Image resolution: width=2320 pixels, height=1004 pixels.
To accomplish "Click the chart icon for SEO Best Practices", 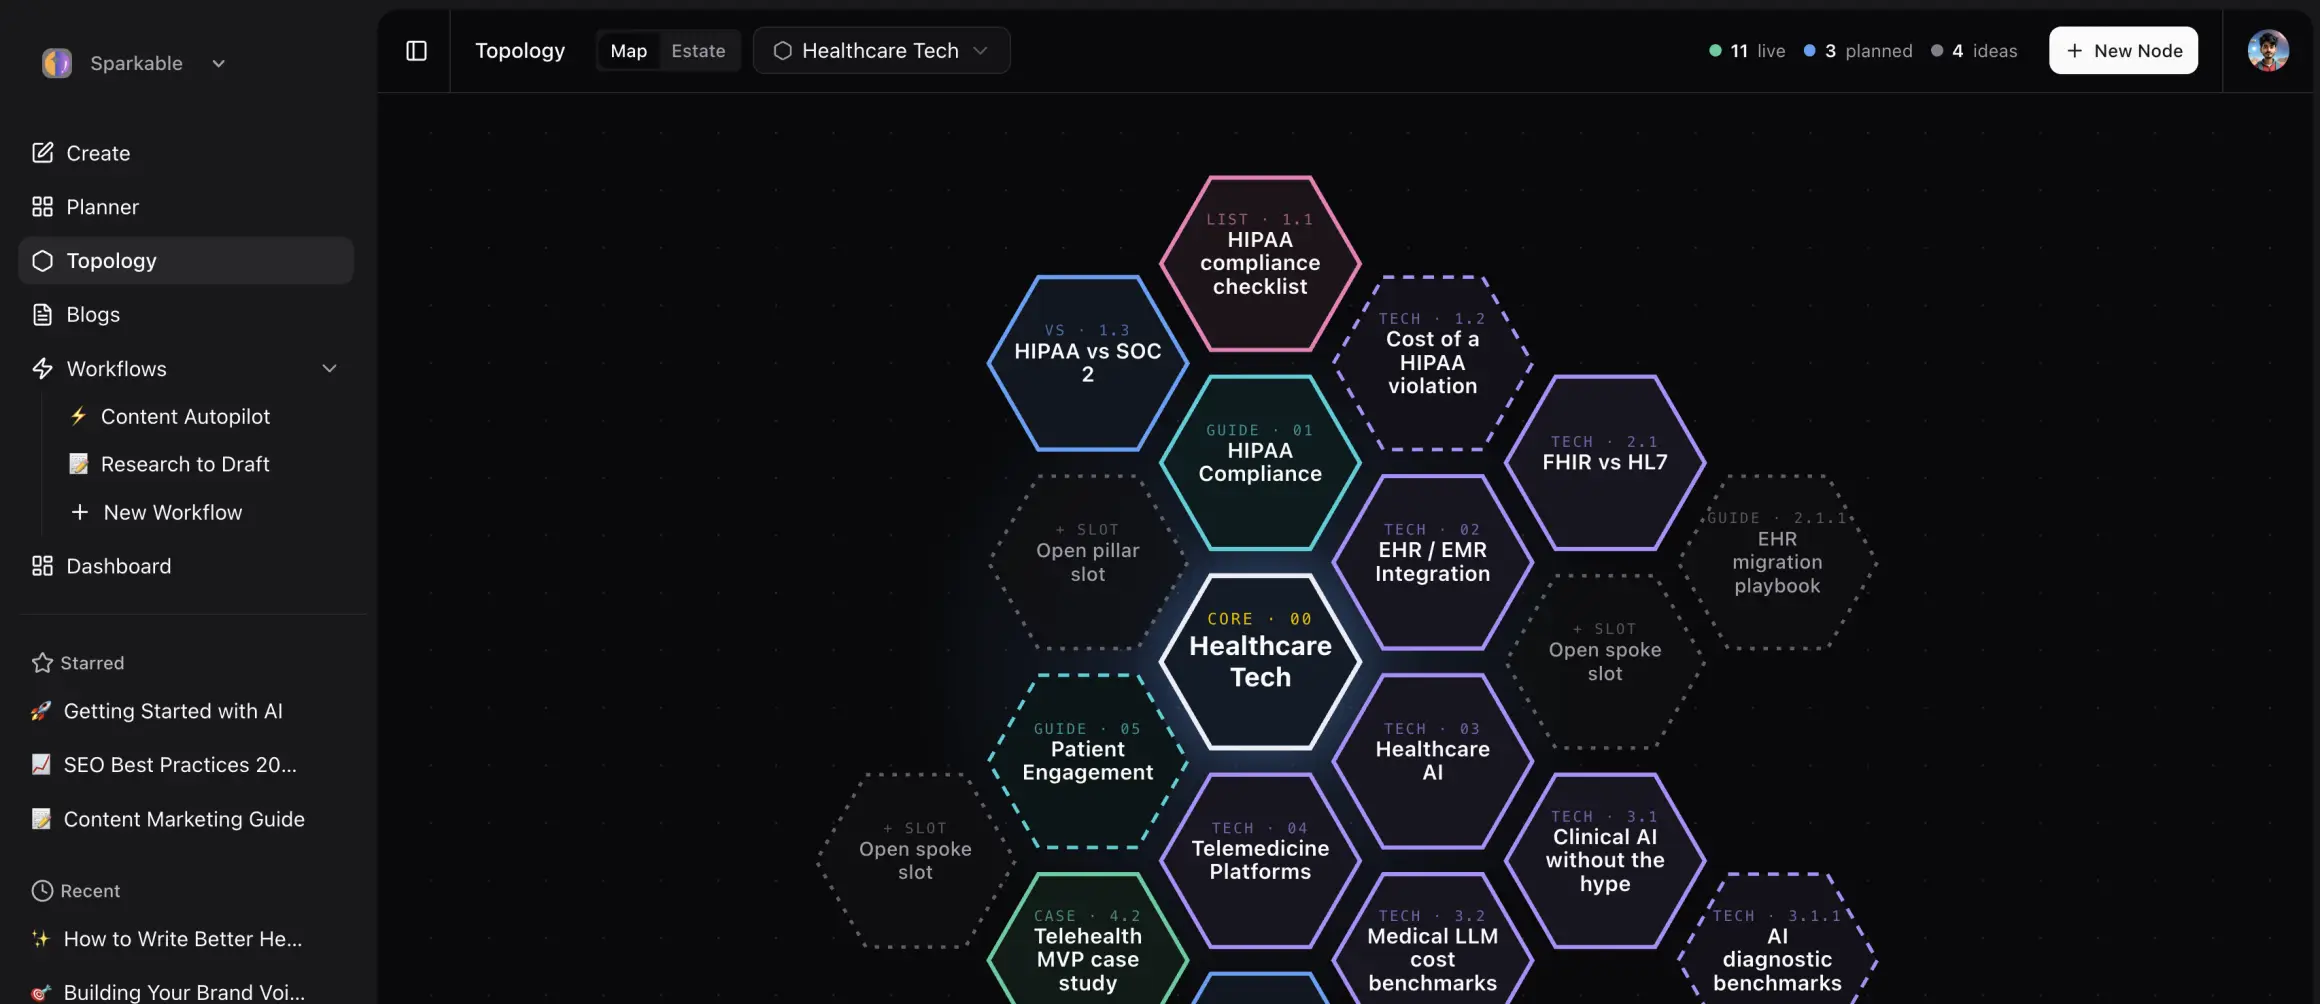I will [41, 765].
